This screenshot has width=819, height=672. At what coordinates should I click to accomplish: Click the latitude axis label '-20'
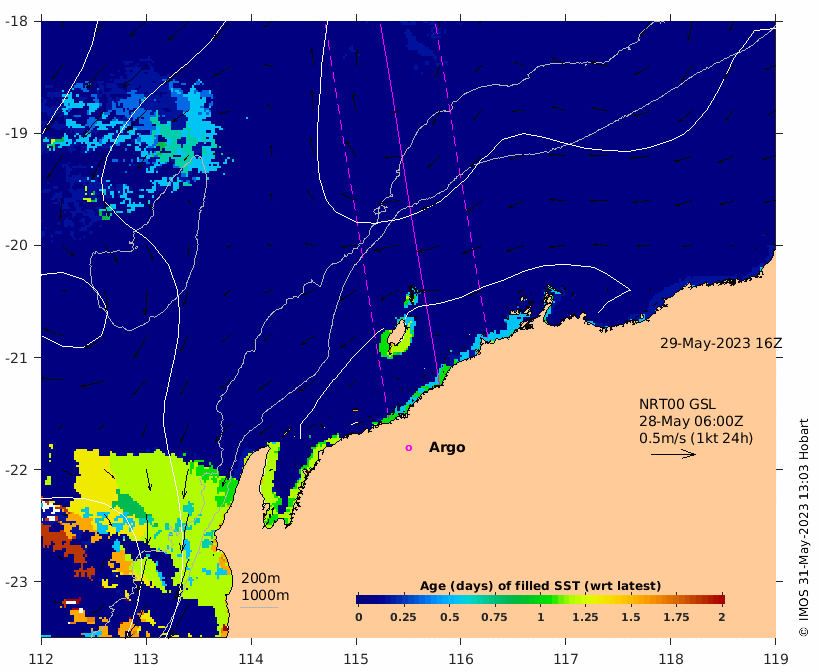pyautogui.click(x=15, y=245)
